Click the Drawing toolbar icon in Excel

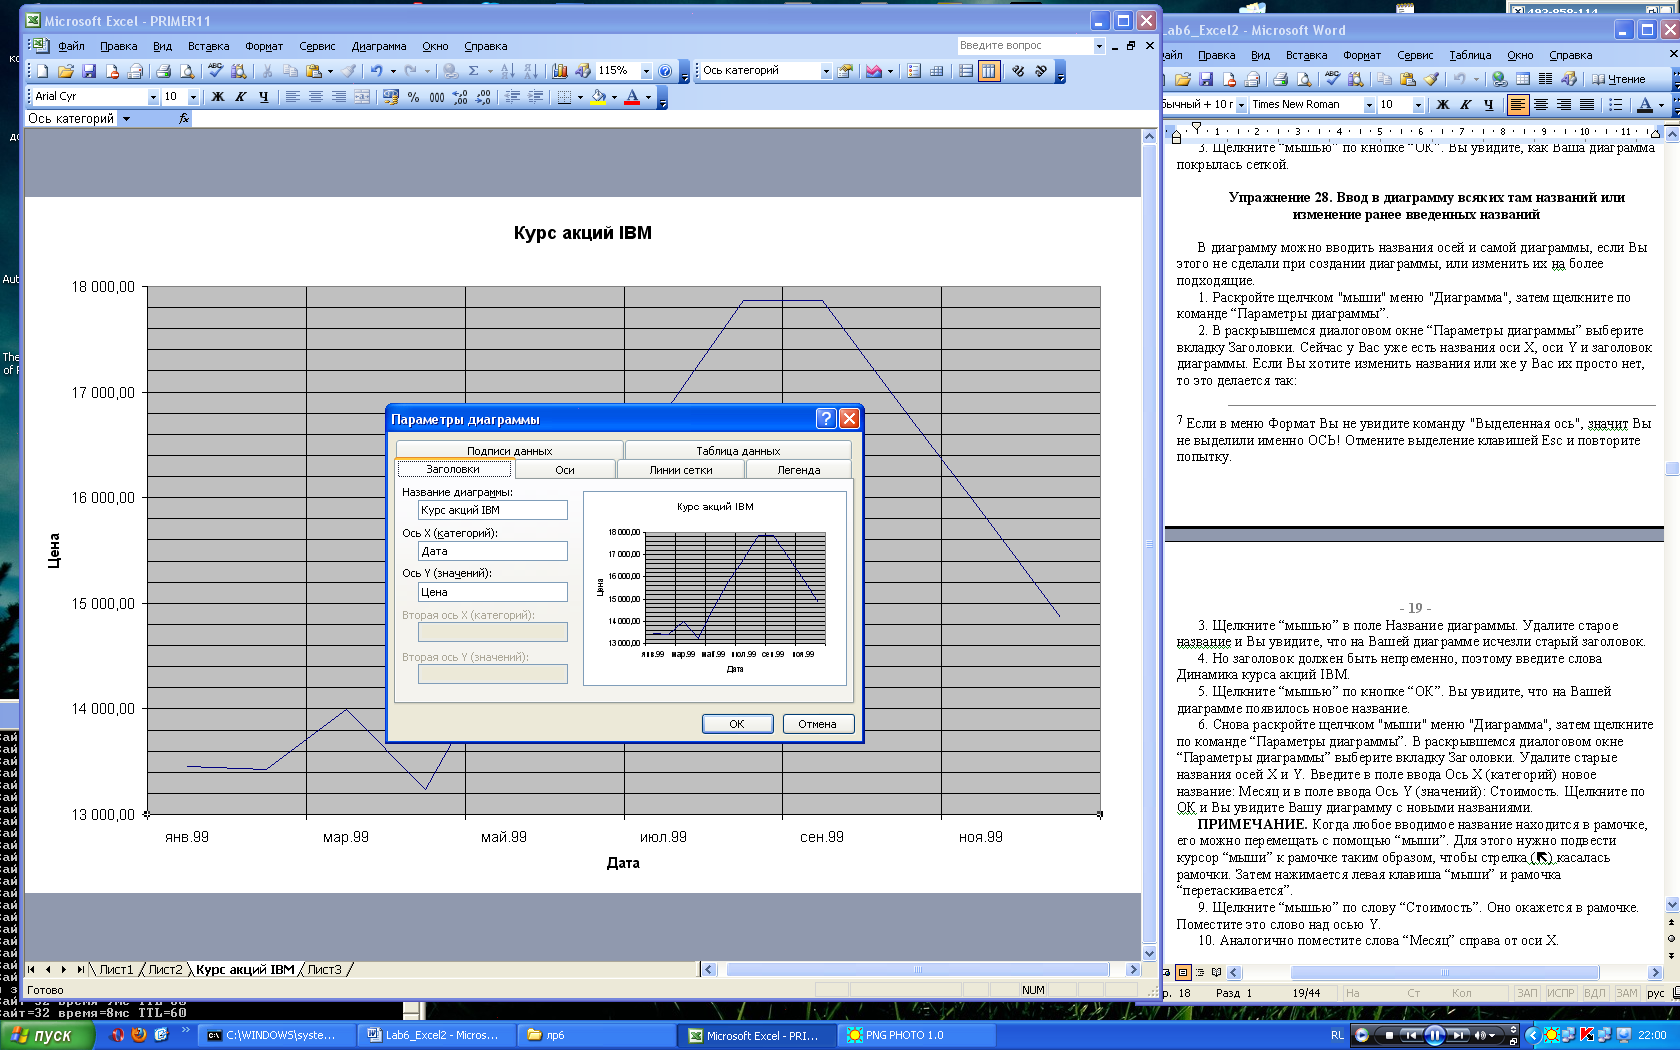tap(583, 71)
